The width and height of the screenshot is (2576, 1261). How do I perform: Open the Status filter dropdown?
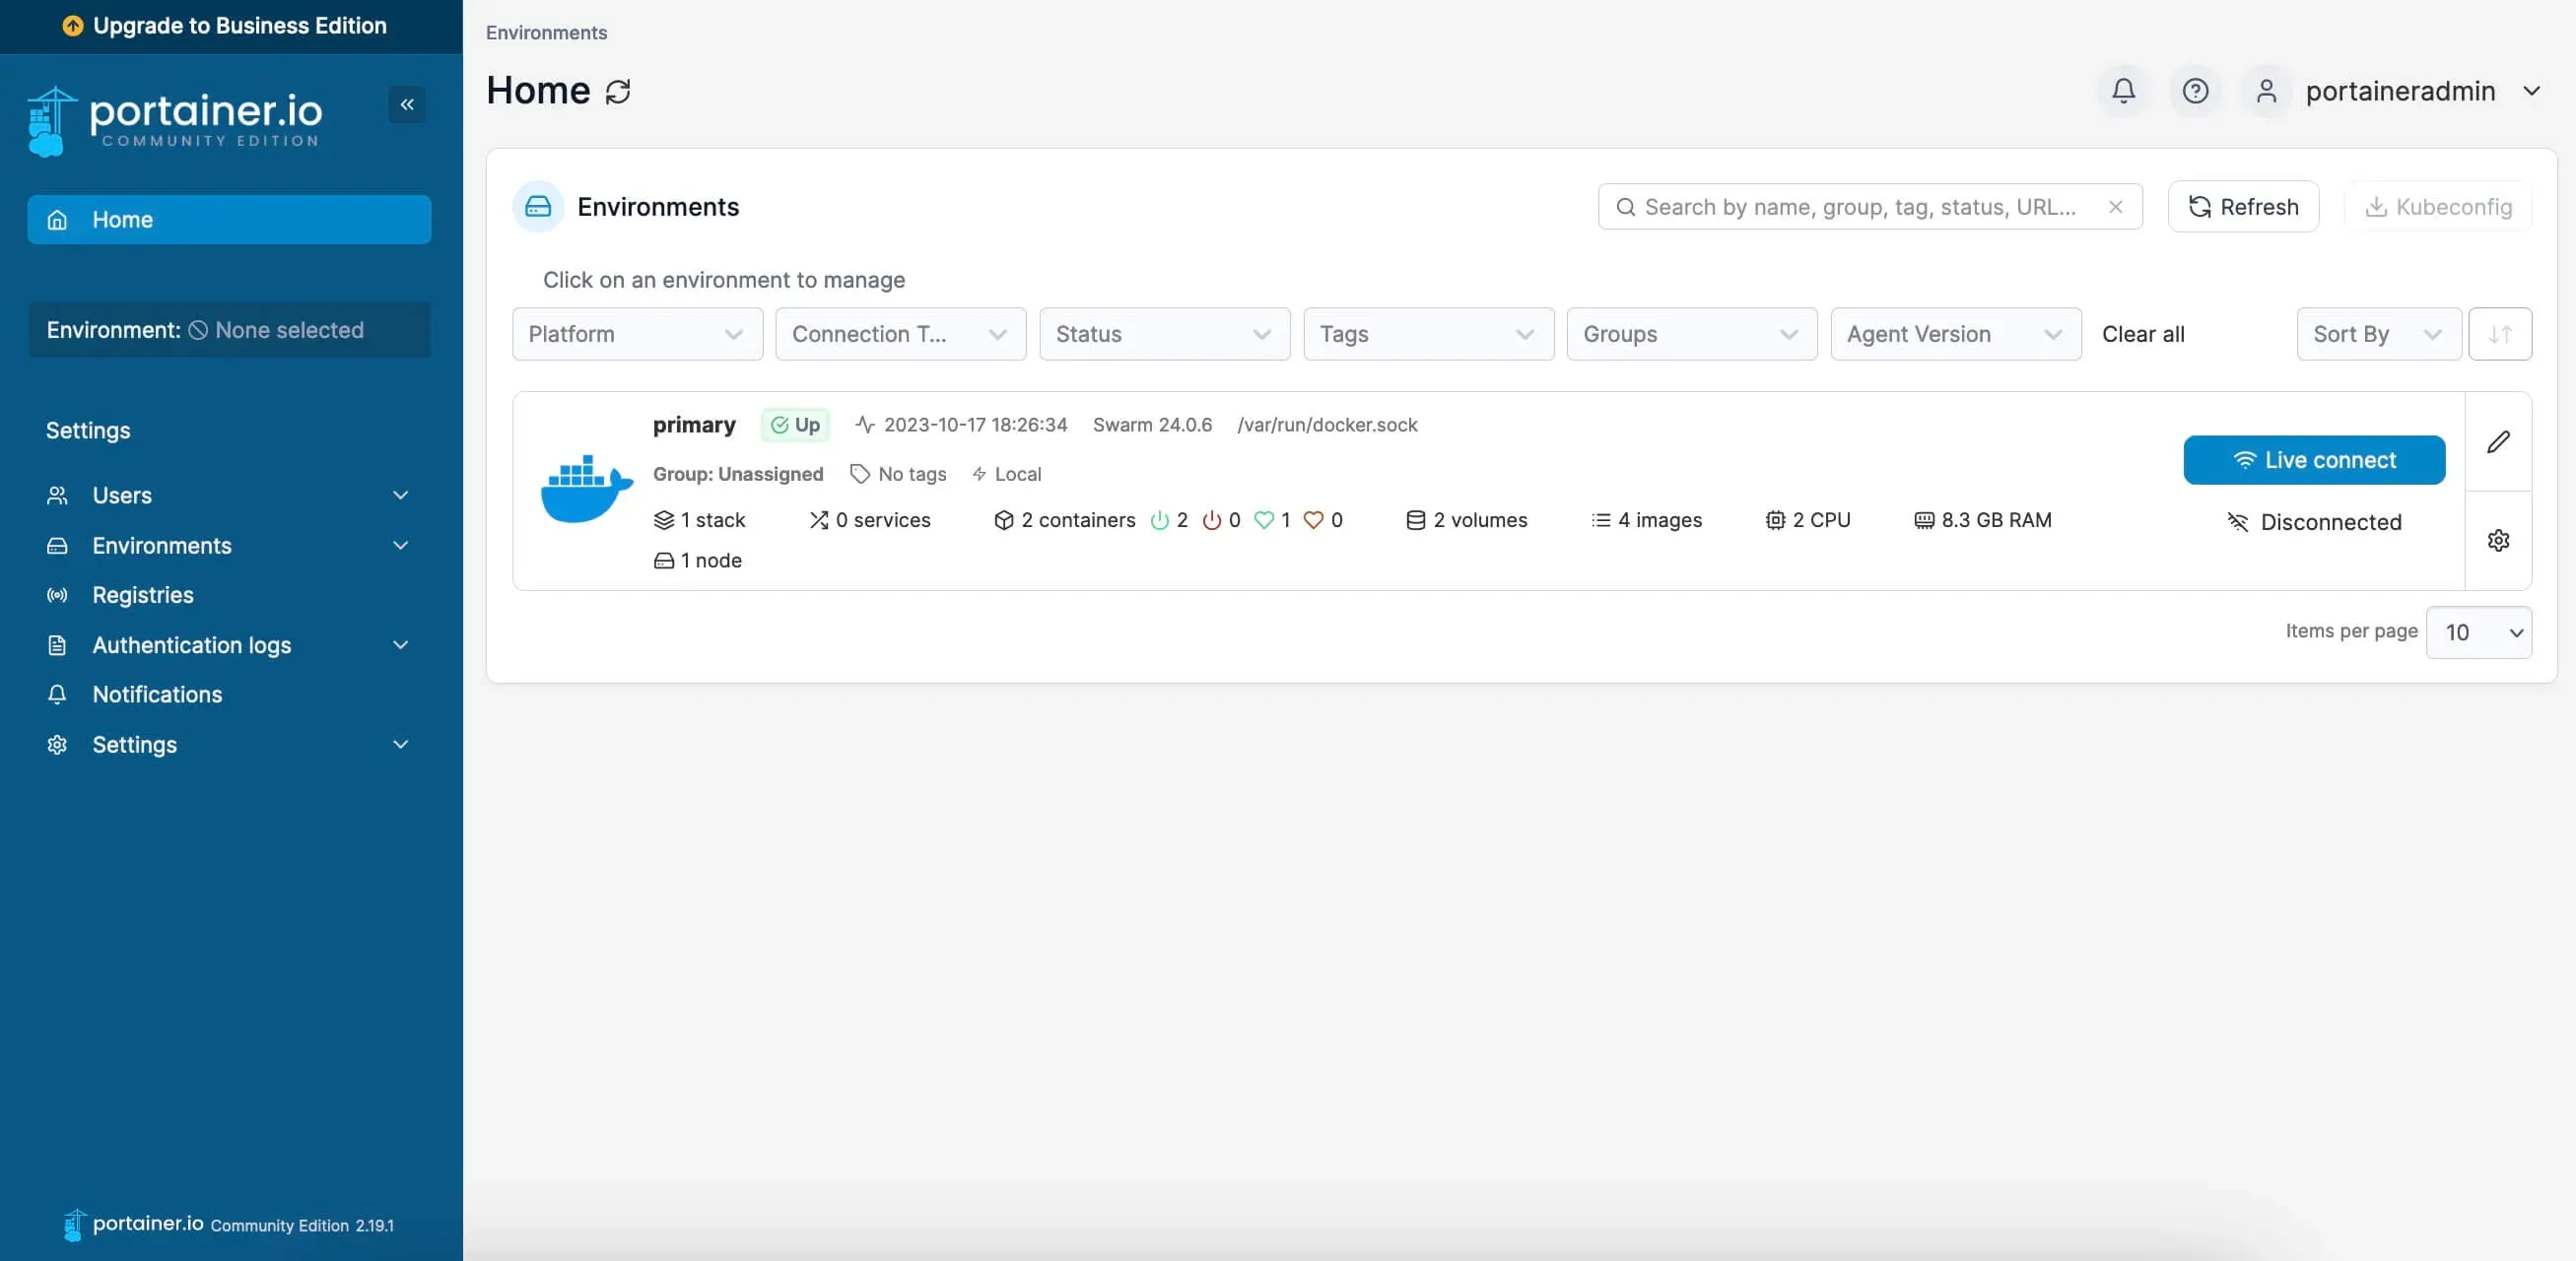click(x=1164, y=334)
